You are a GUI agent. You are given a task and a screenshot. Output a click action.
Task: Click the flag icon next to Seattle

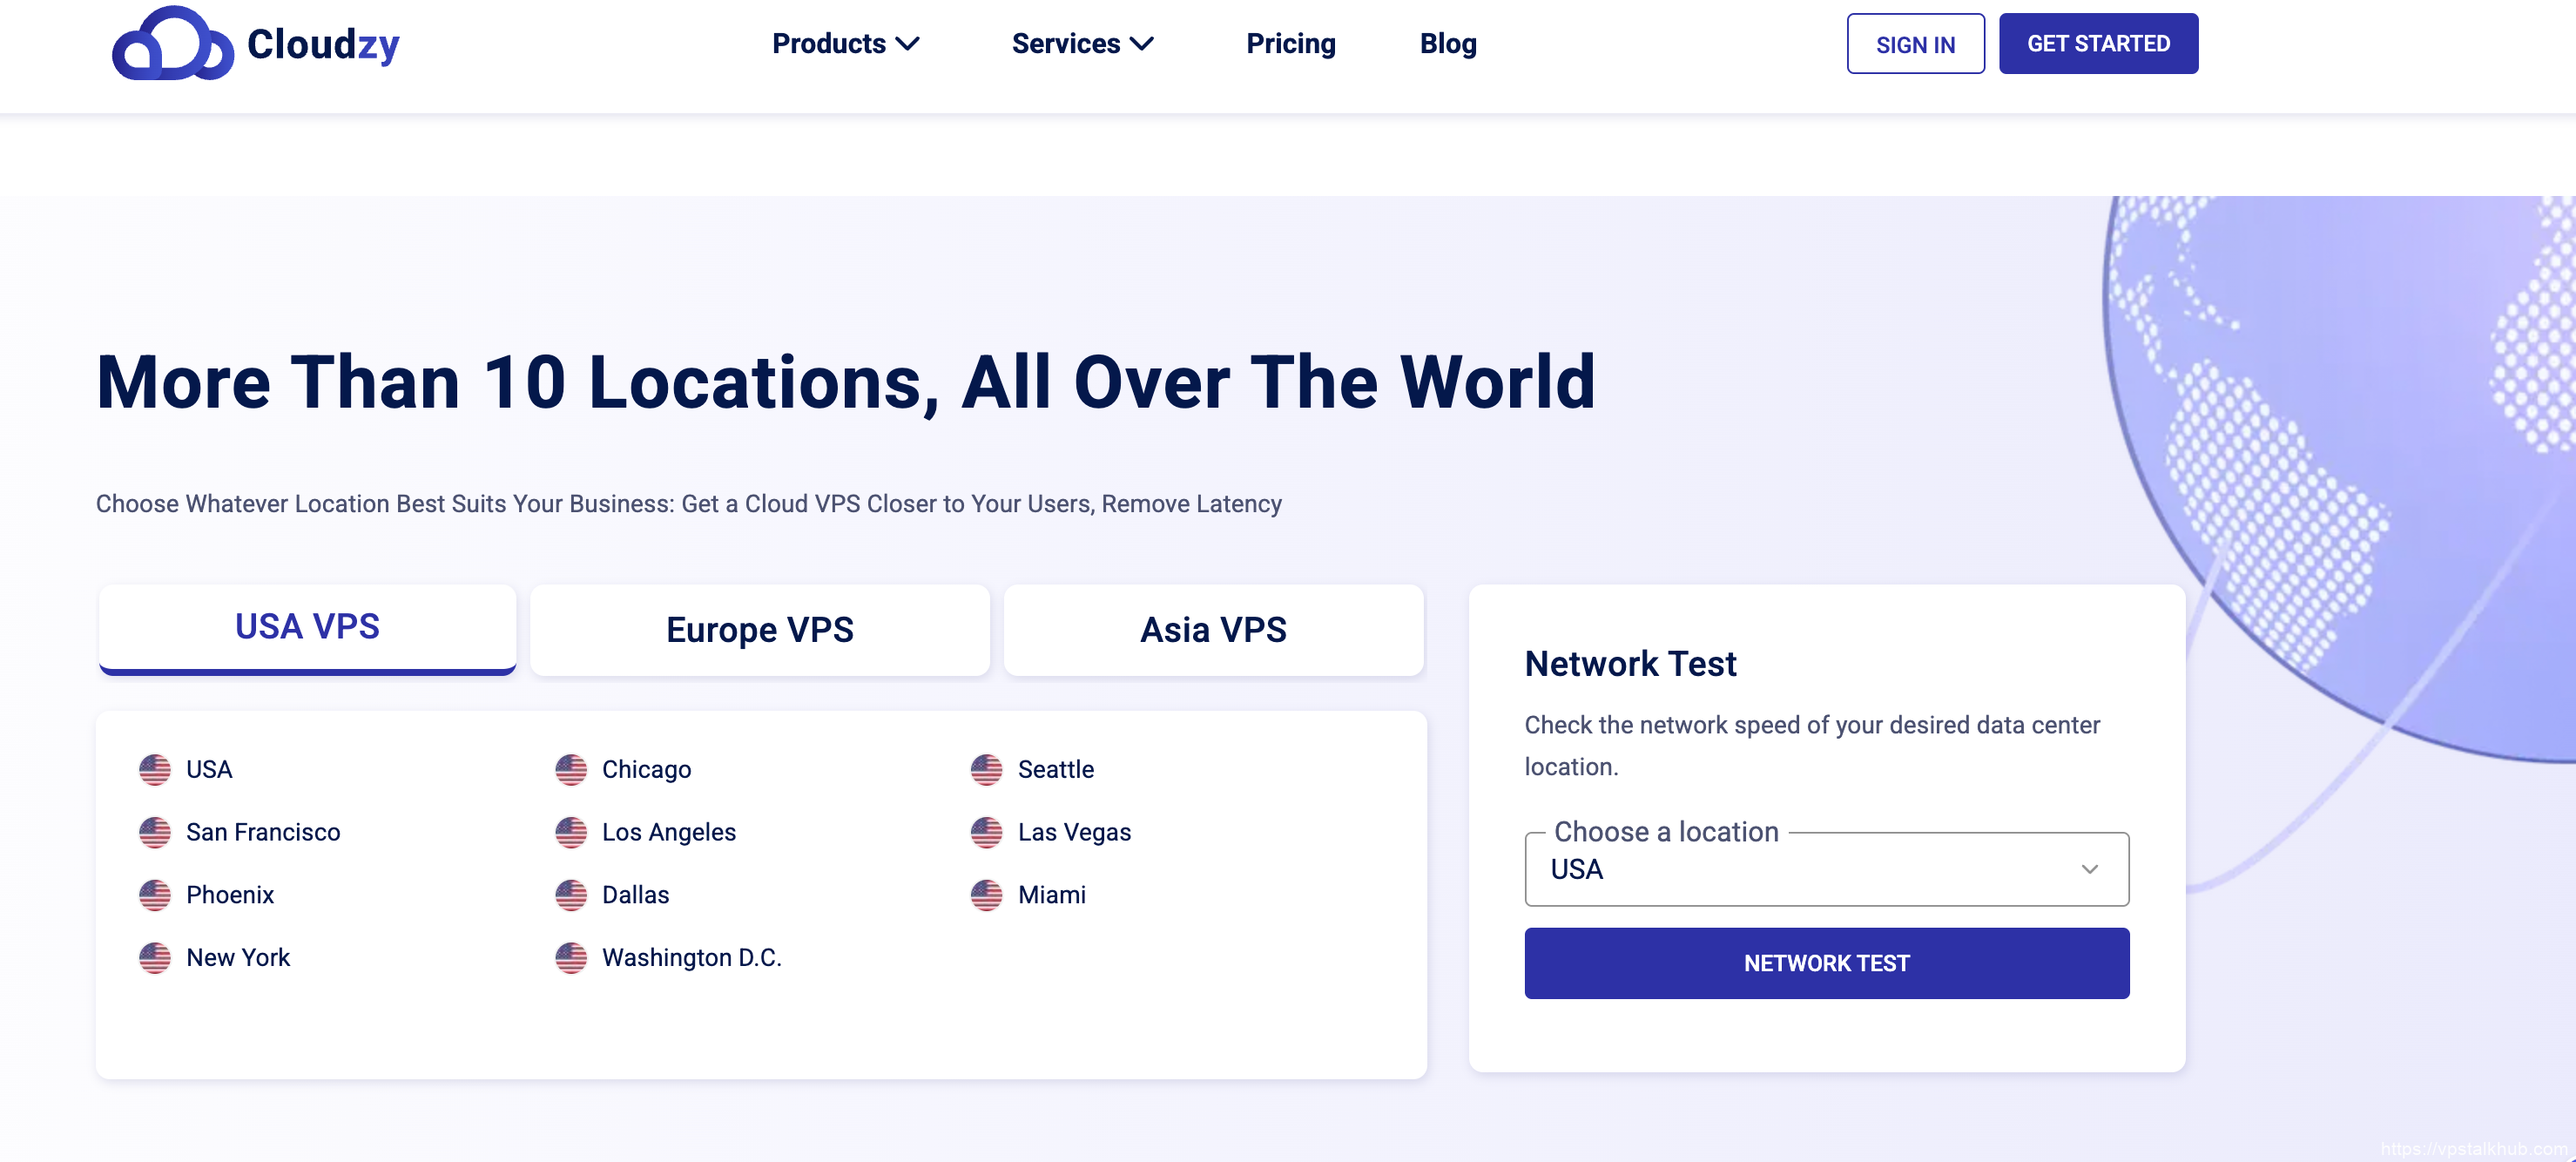coord(986,769)
